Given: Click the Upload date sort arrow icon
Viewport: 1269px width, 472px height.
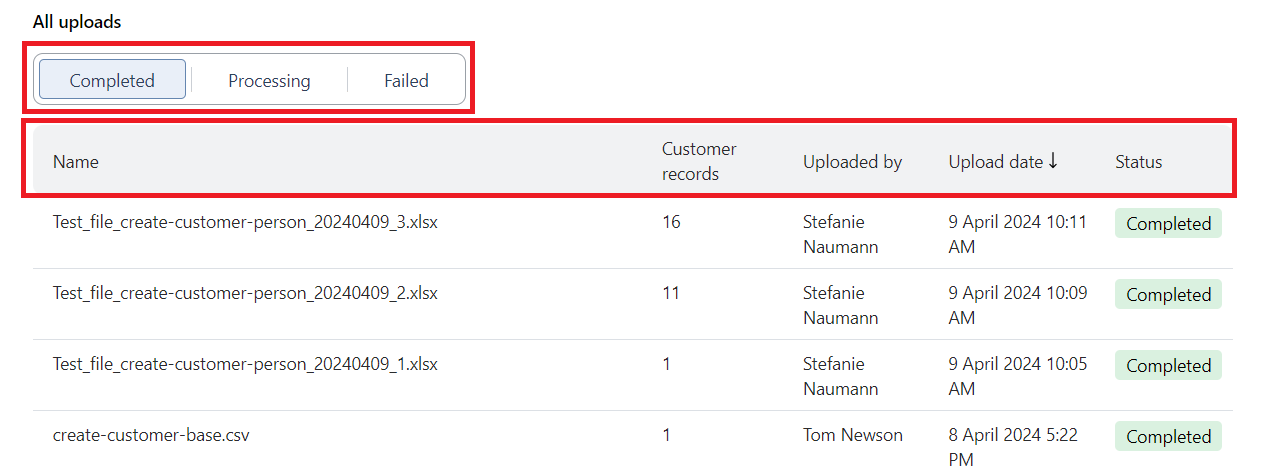Looking at the screenshot, I should point(1053,161).
